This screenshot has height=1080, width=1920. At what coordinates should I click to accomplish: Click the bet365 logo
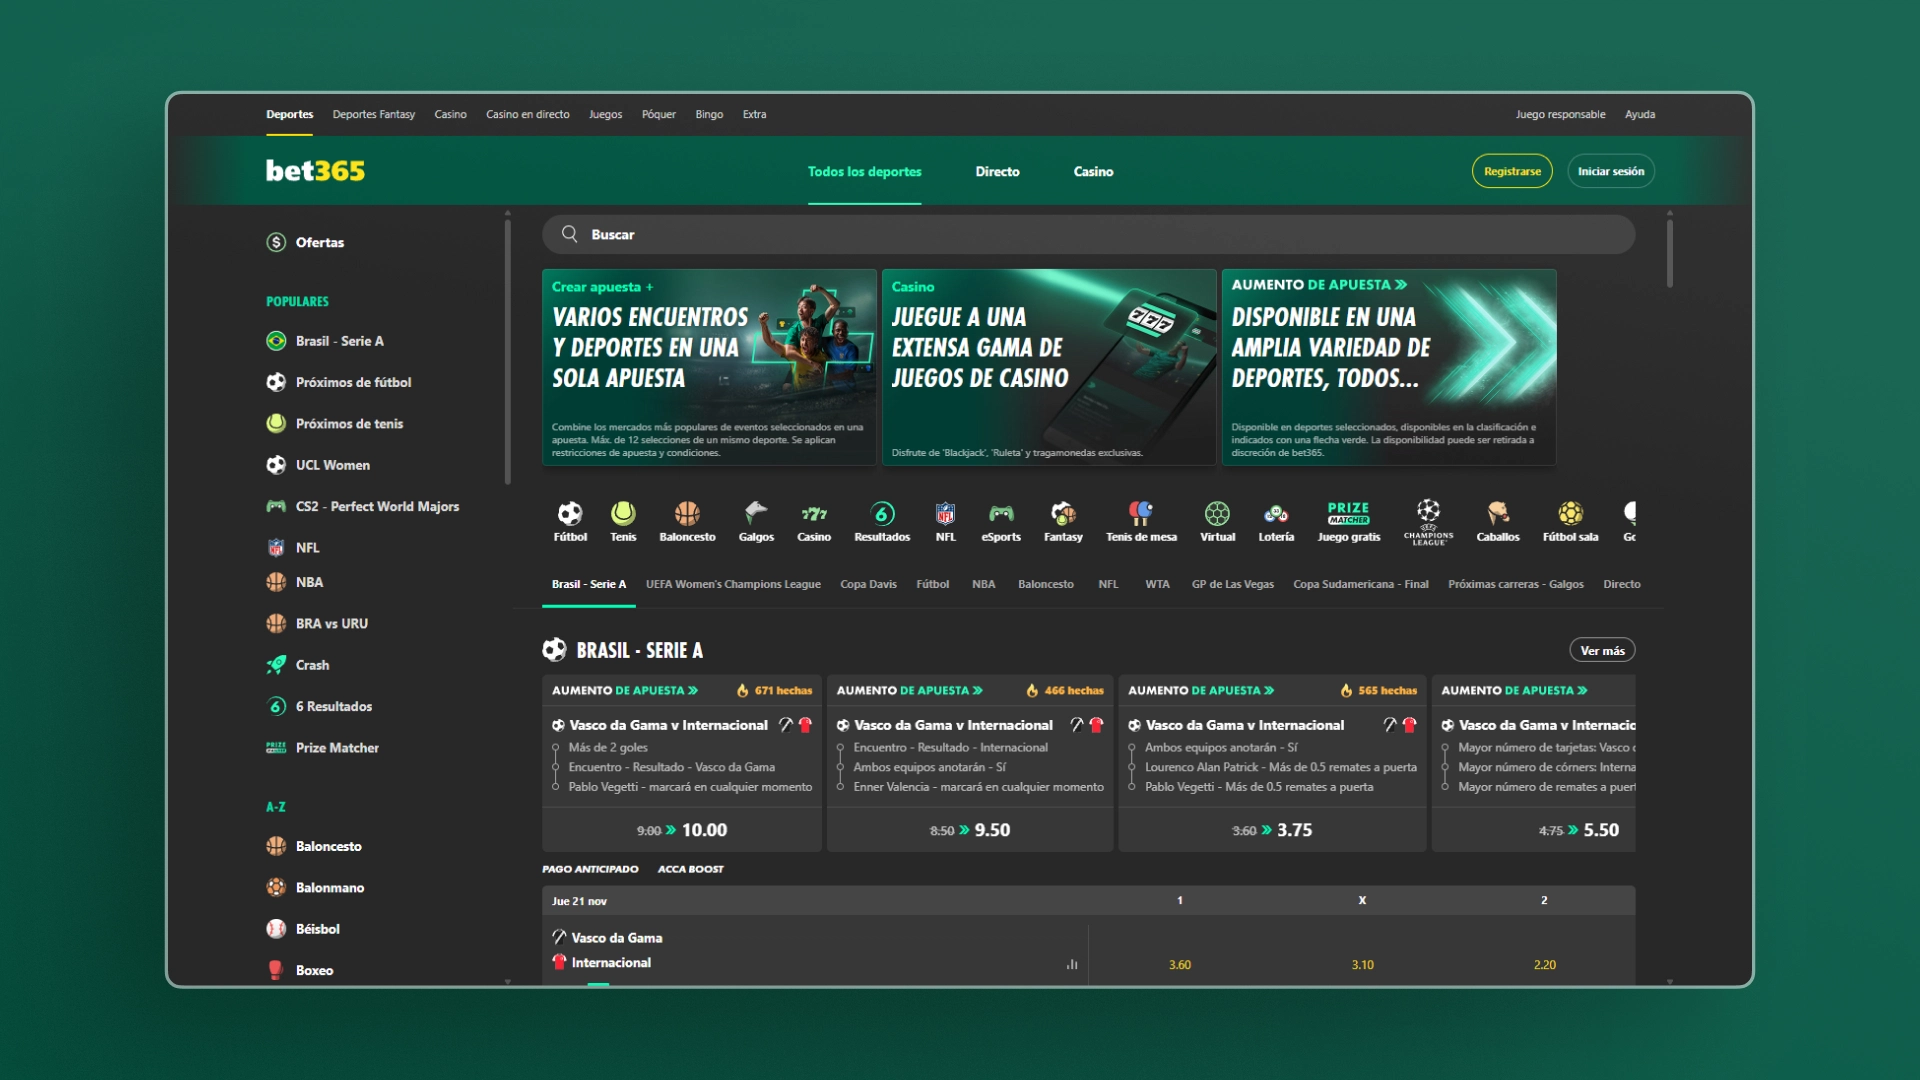click(x=315, y=171)
